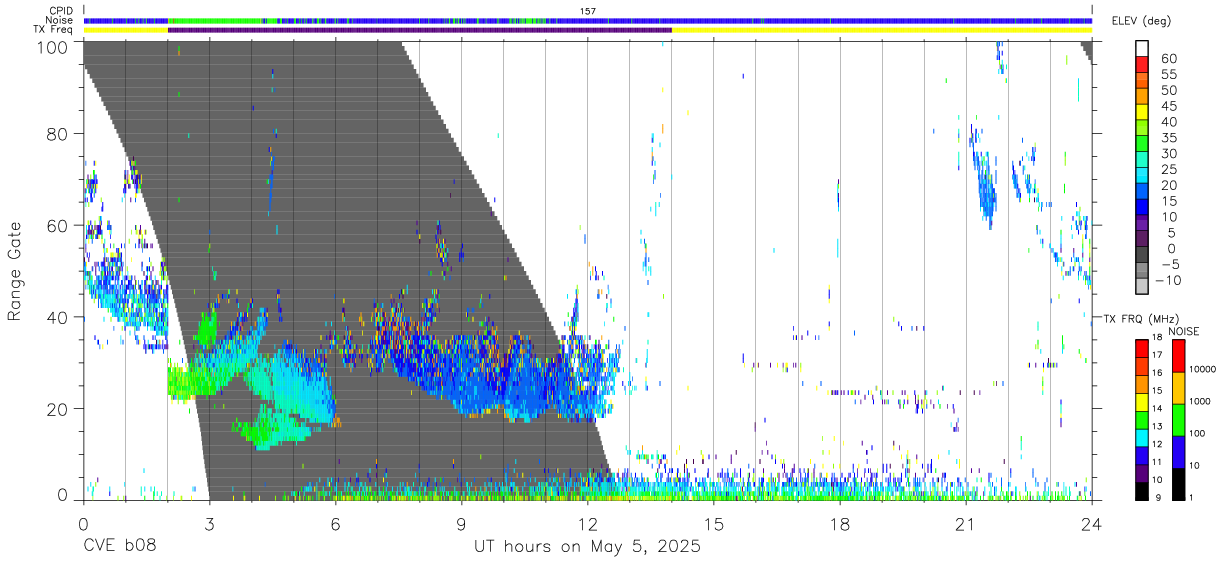Viewport: 1228px width, 567px height.
Task: Click the 9 tick on the UT hours axis
Action: coord(461,523)
